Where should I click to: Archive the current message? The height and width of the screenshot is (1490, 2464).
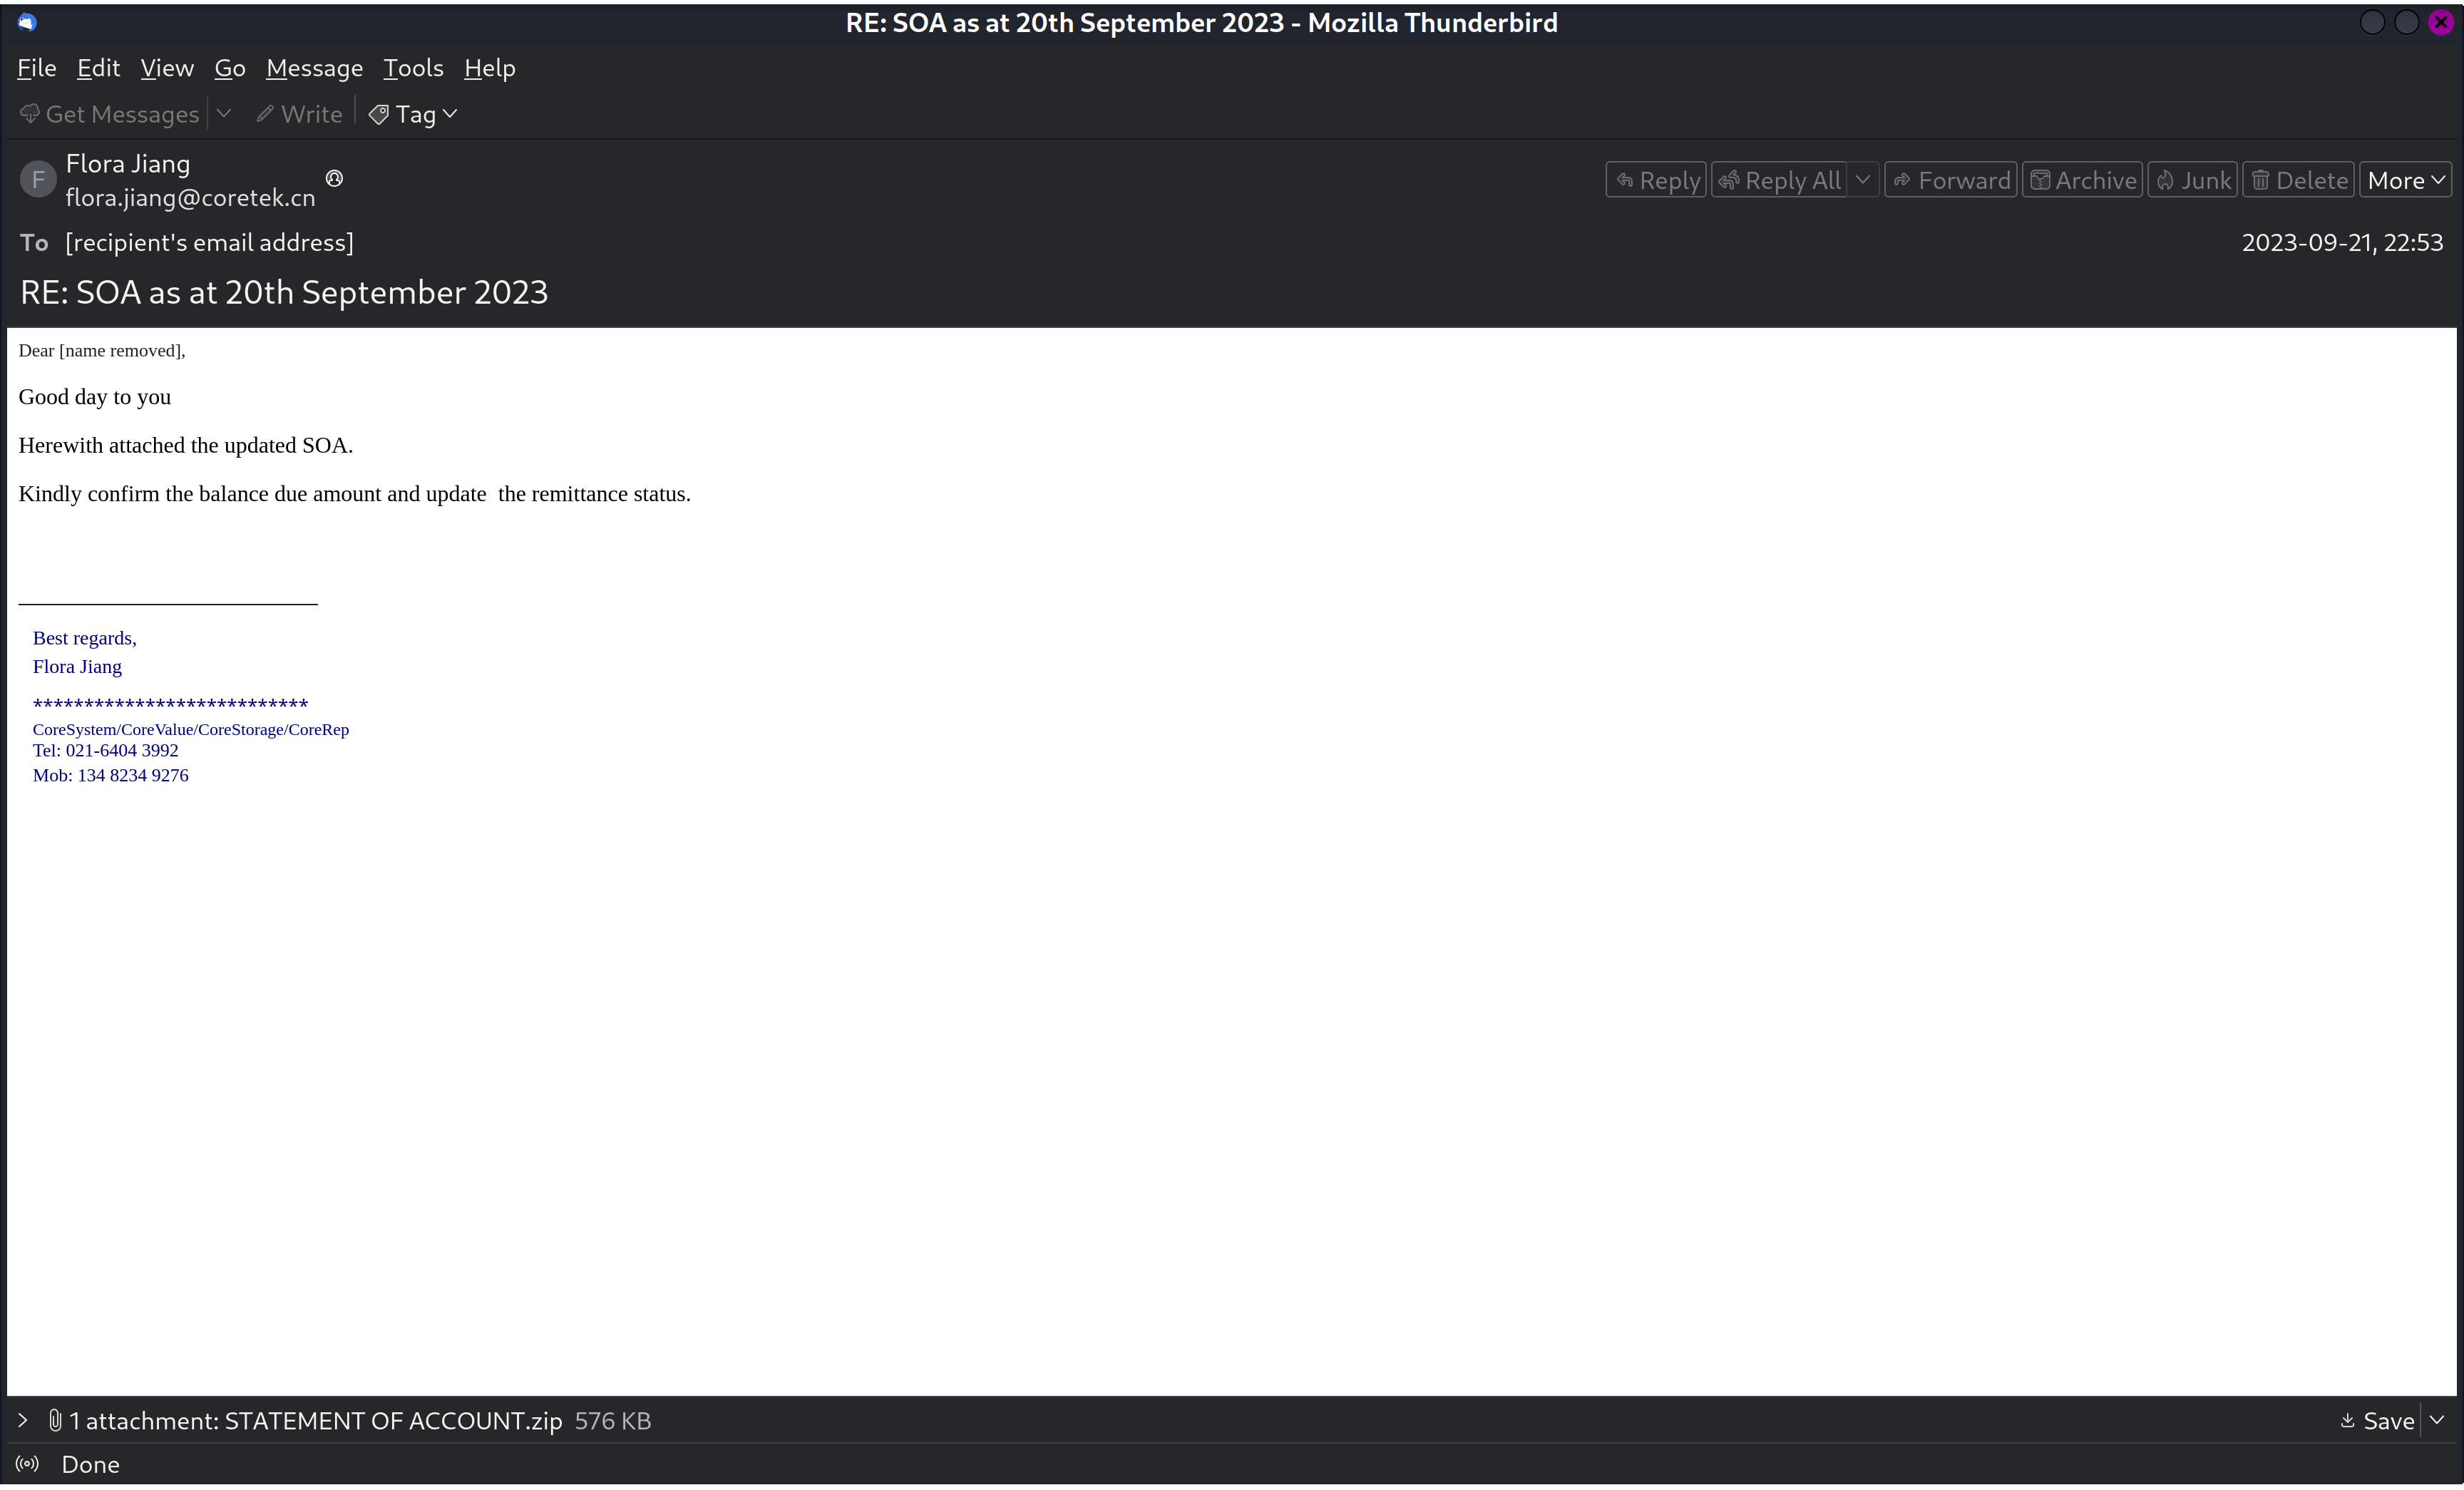tap(2082, 180)
